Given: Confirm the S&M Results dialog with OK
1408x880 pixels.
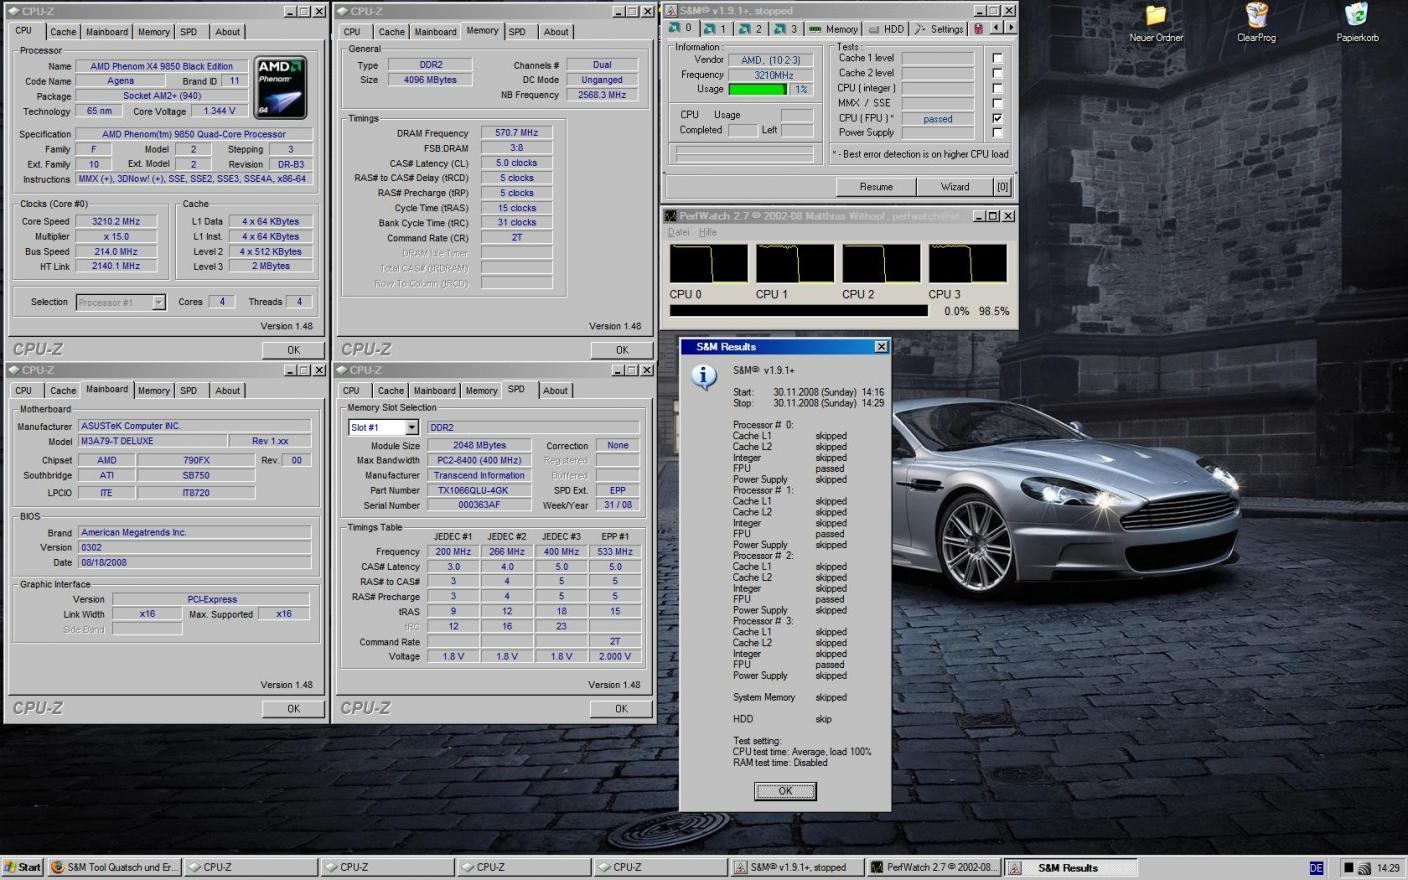Looking at the screenshot, I should (785, 791).
